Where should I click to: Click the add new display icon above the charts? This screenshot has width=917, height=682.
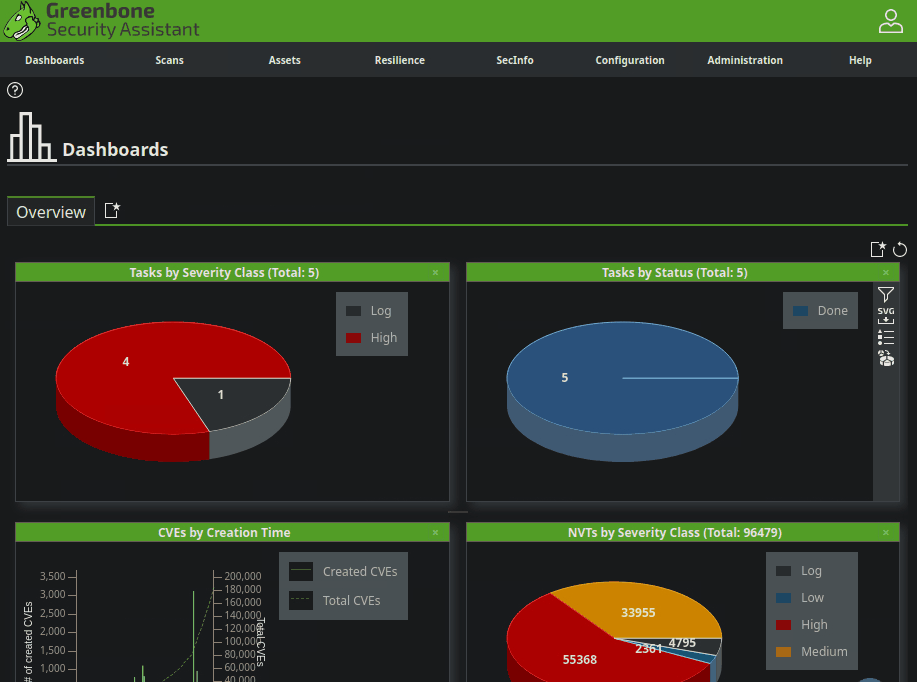tap(878, 249)
